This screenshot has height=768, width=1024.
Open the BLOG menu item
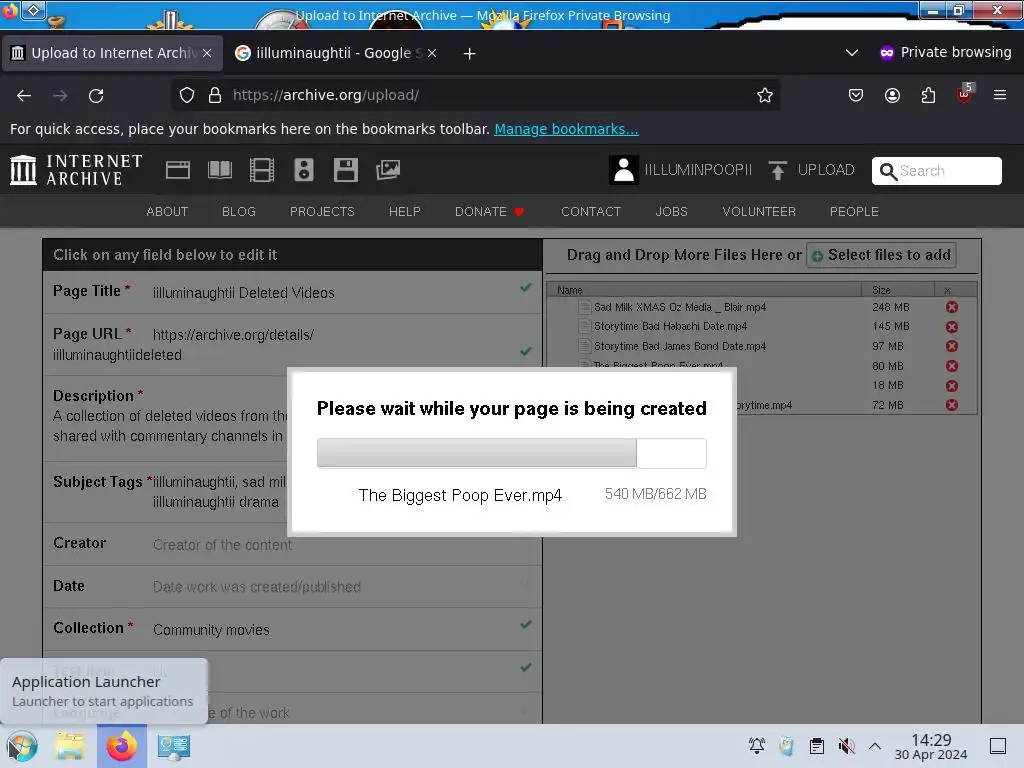tap(239, 212)
